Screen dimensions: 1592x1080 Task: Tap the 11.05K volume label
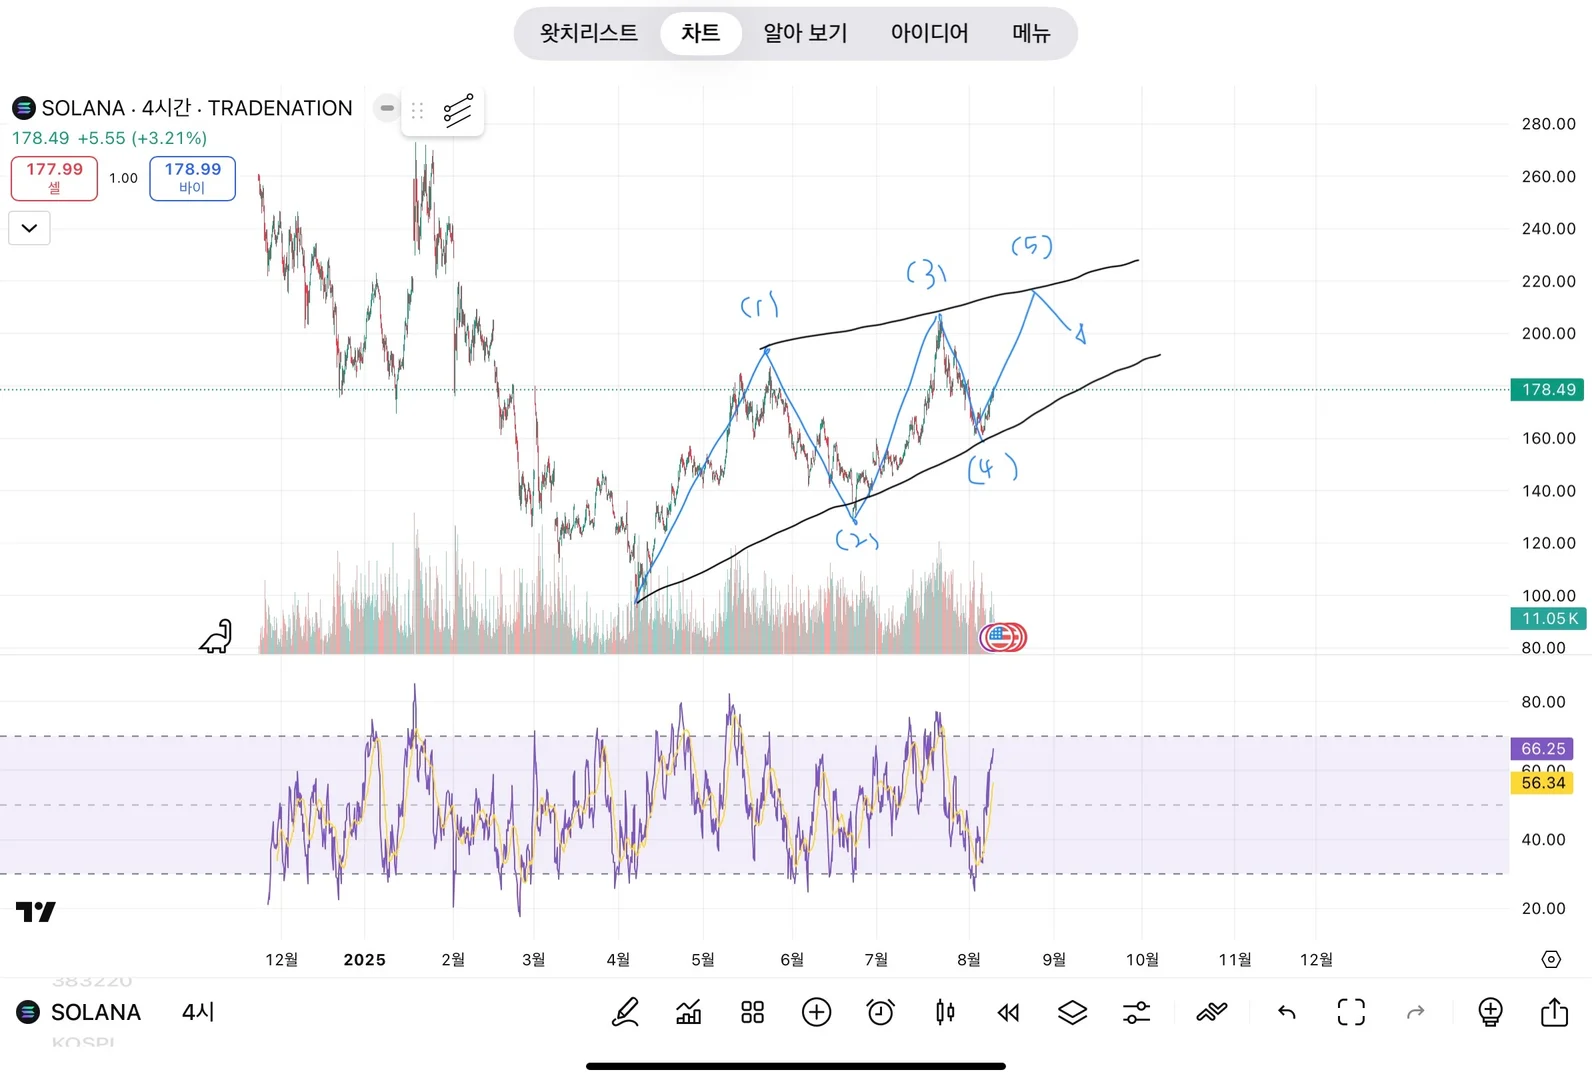pos(1548,619)
